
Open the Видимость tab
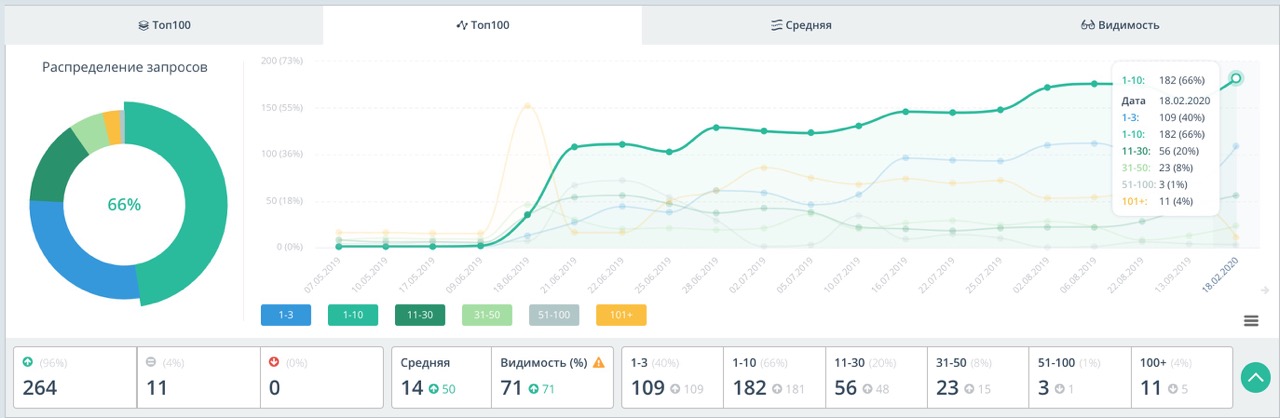tap(1120, 26)
